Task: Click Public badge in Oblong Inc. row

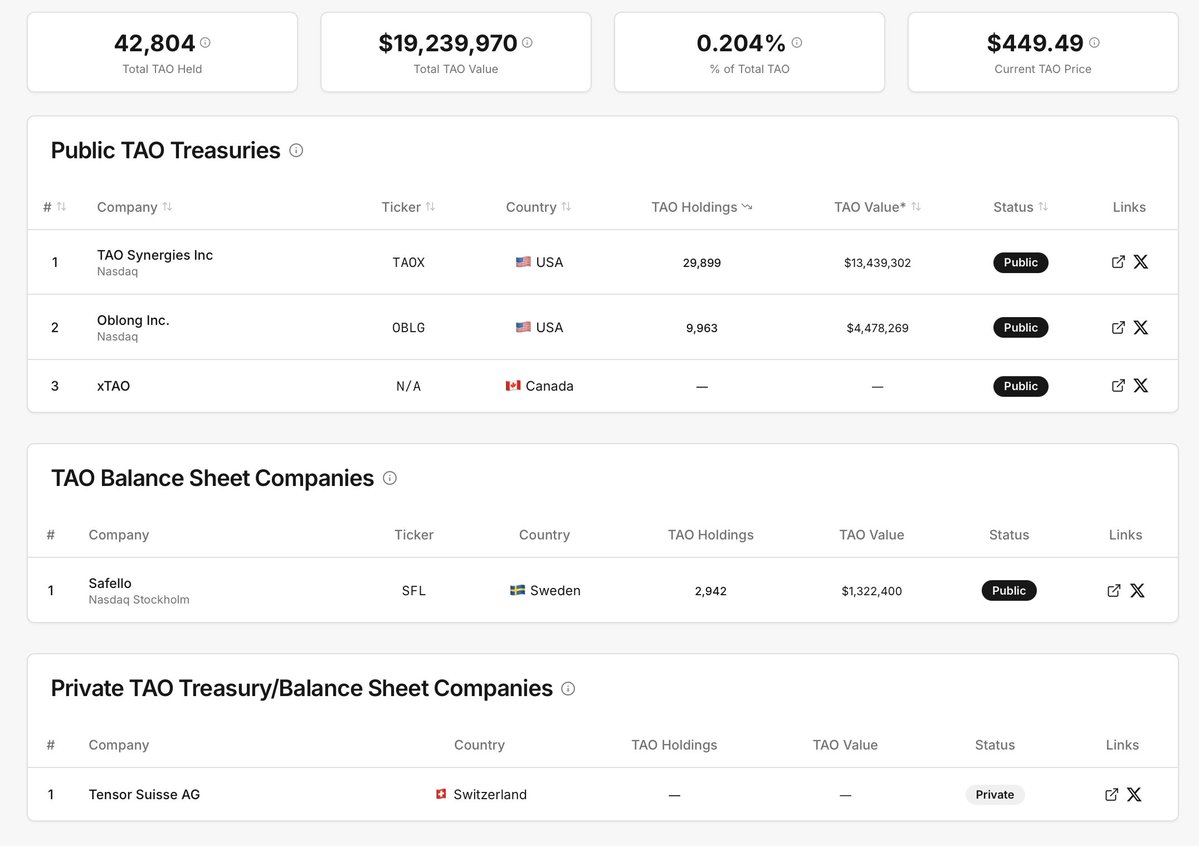Action: [x=1021, y=327]
